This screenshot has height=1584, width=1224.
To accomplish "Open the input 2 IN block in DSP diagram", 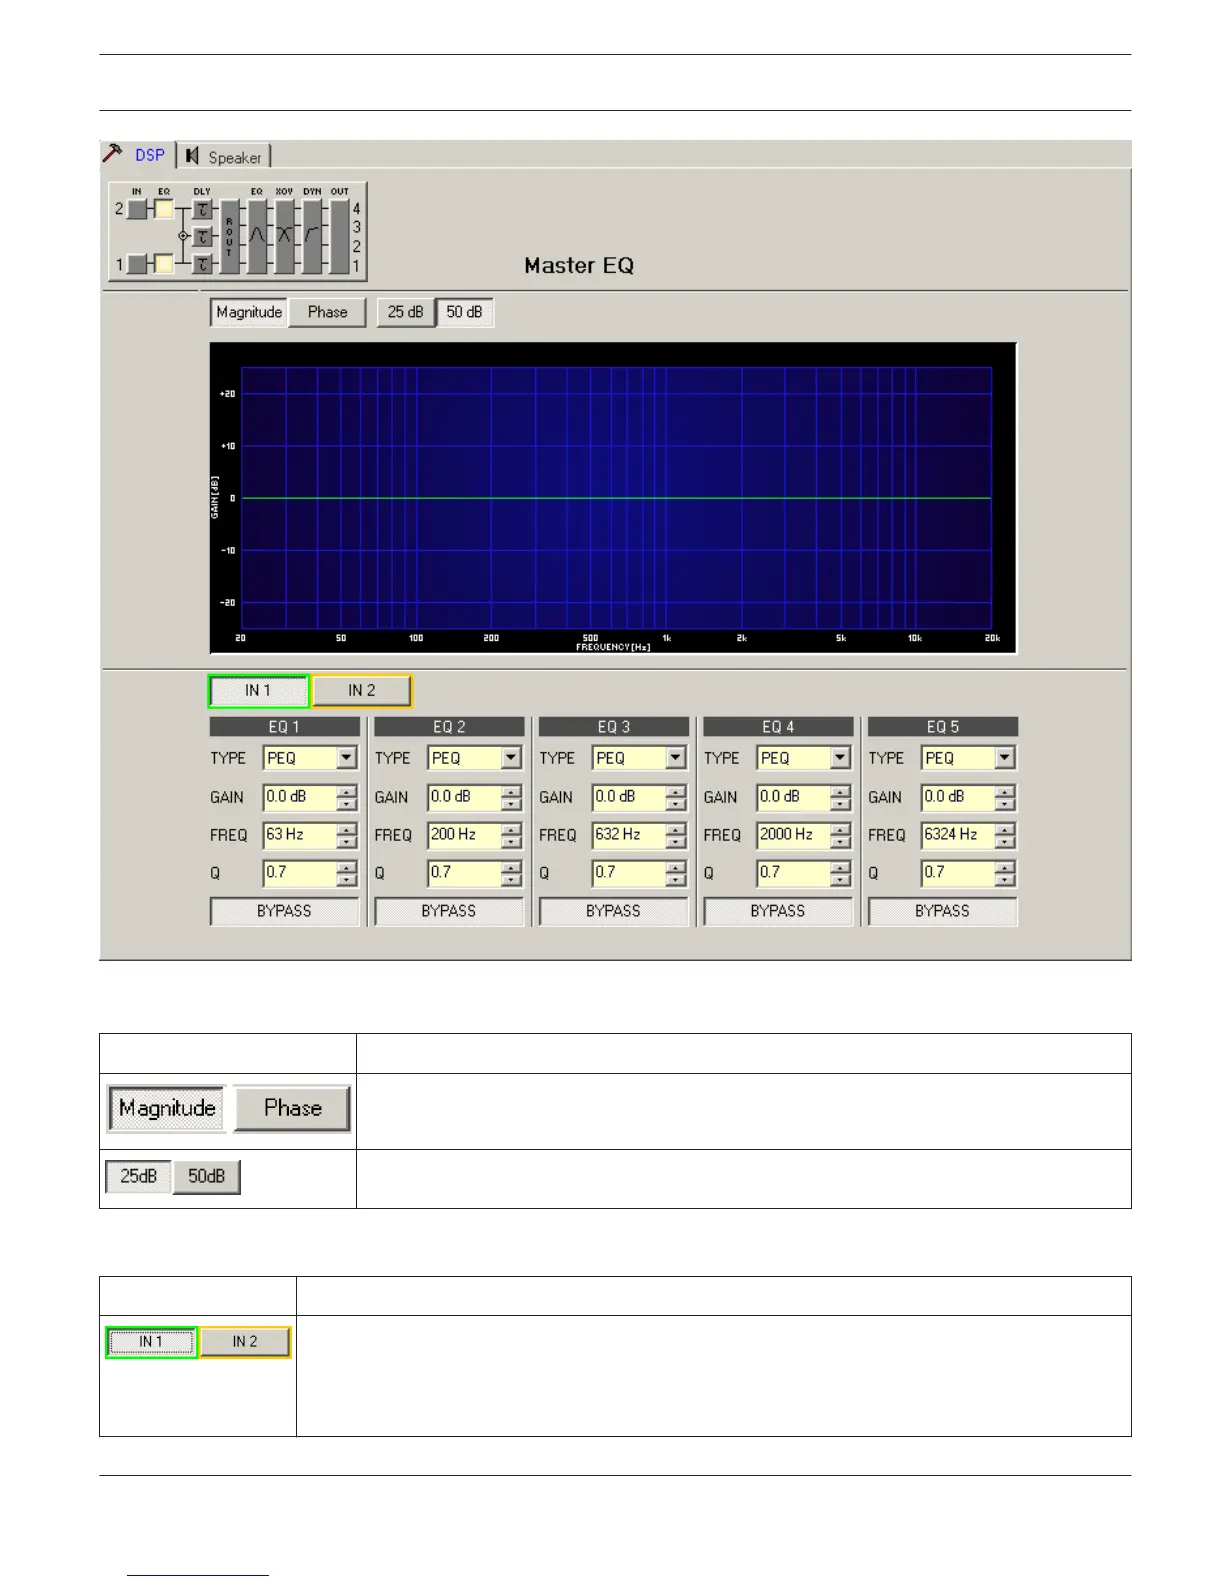I will [x=137, y=209].
